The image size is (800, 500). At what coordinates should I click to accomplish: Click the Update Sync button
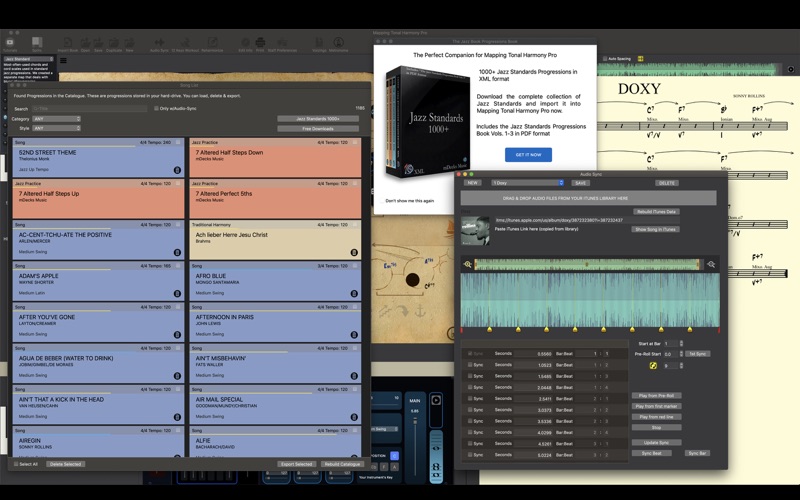click(x=656, y=442)
